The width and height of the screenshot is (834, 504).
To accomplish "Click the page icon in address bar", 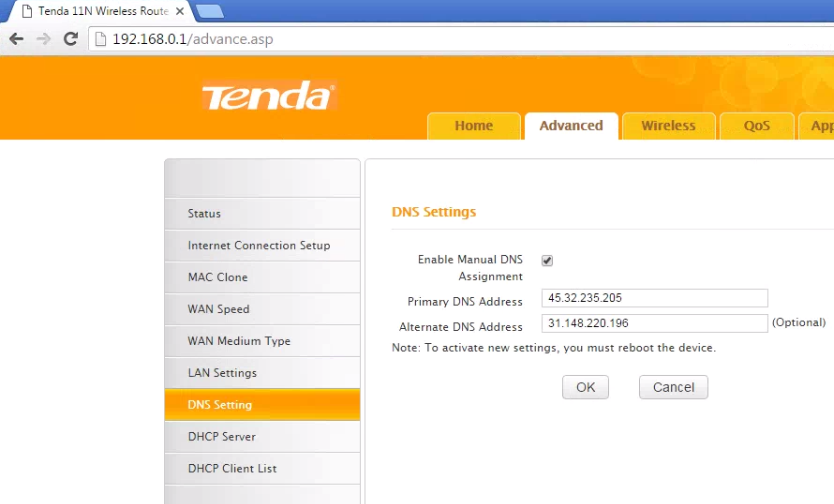I will (101, 39).
